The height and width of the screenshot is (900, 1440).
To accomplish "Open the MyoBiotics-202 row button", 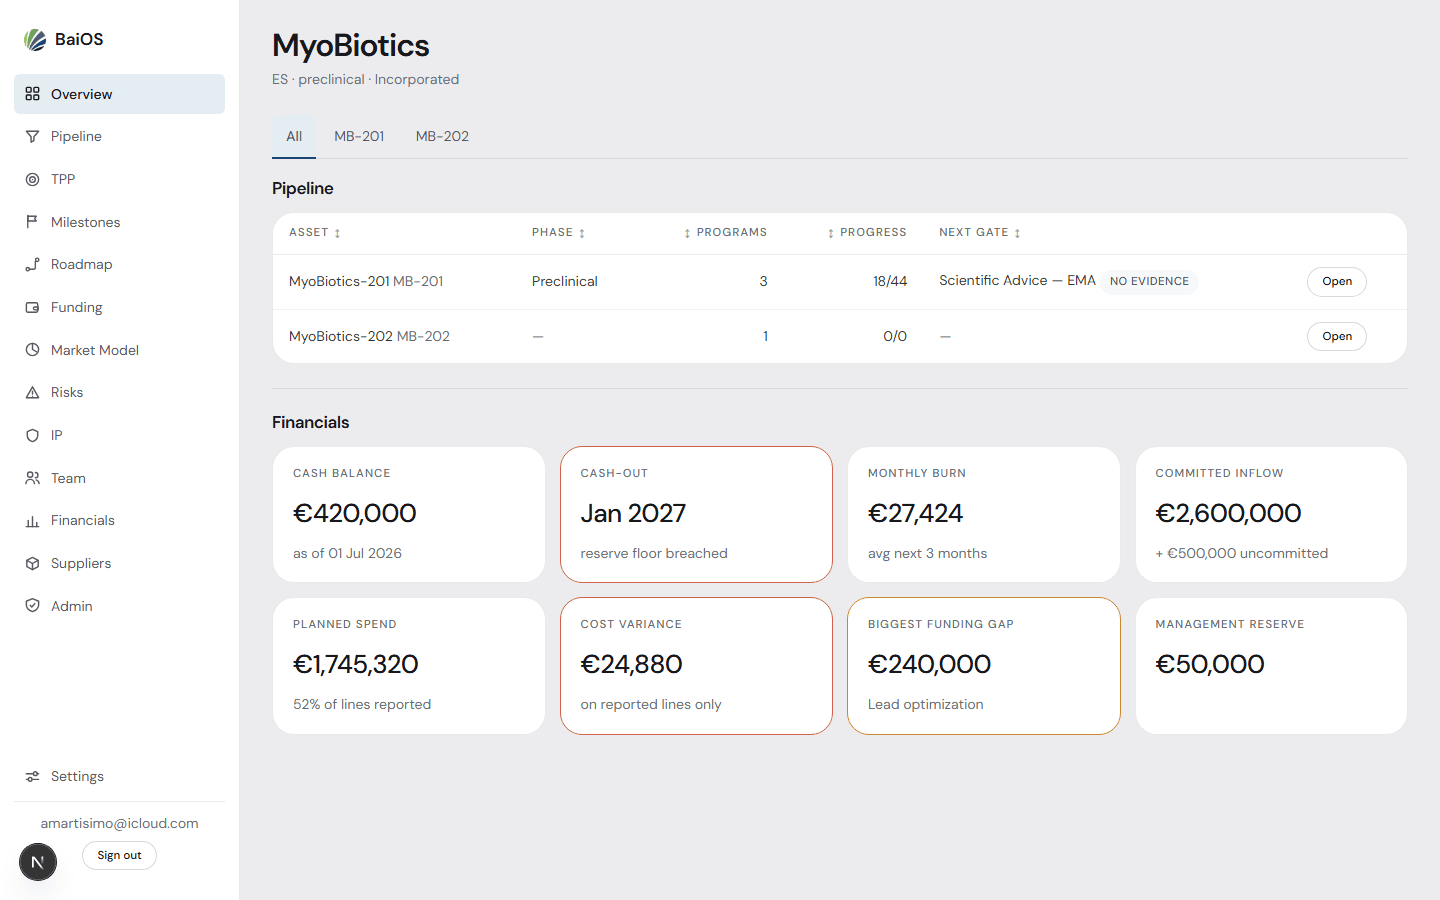I will tap(1336, 337).
